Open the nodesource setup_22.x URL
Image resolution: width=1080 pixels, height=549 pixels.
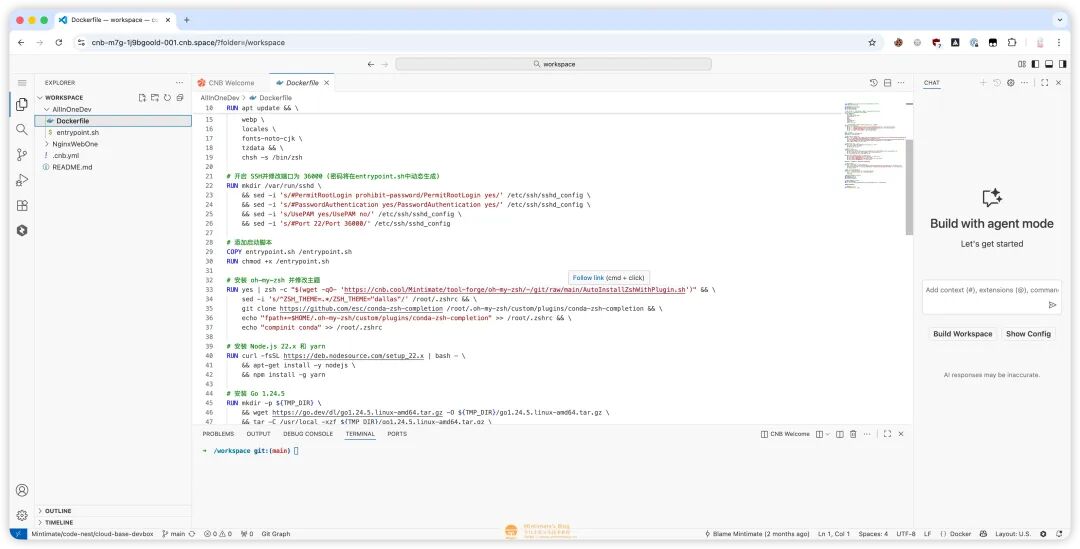click(353, 356)
